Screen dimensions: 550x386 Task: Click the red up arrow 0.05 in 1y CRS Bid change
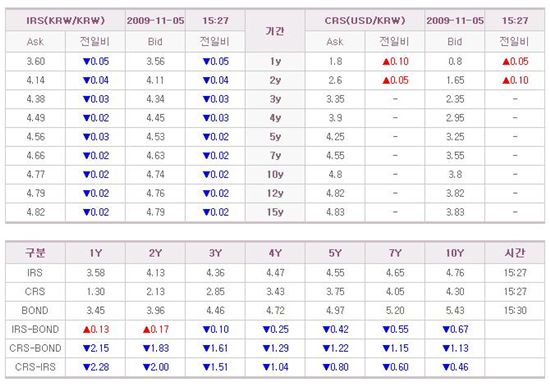(515, 61)
